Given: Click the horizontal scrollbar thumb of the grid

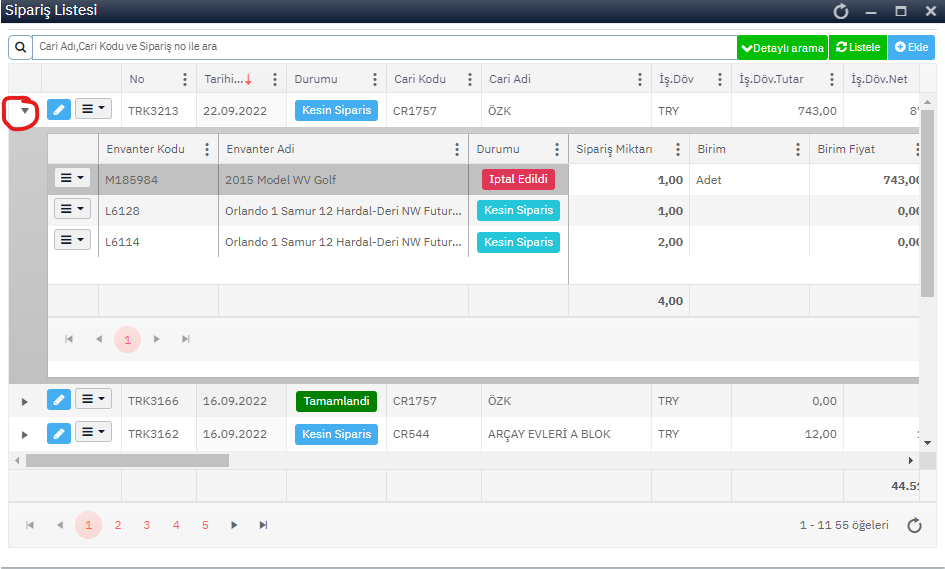Looking at the screenshot, I should pos(127,461).
